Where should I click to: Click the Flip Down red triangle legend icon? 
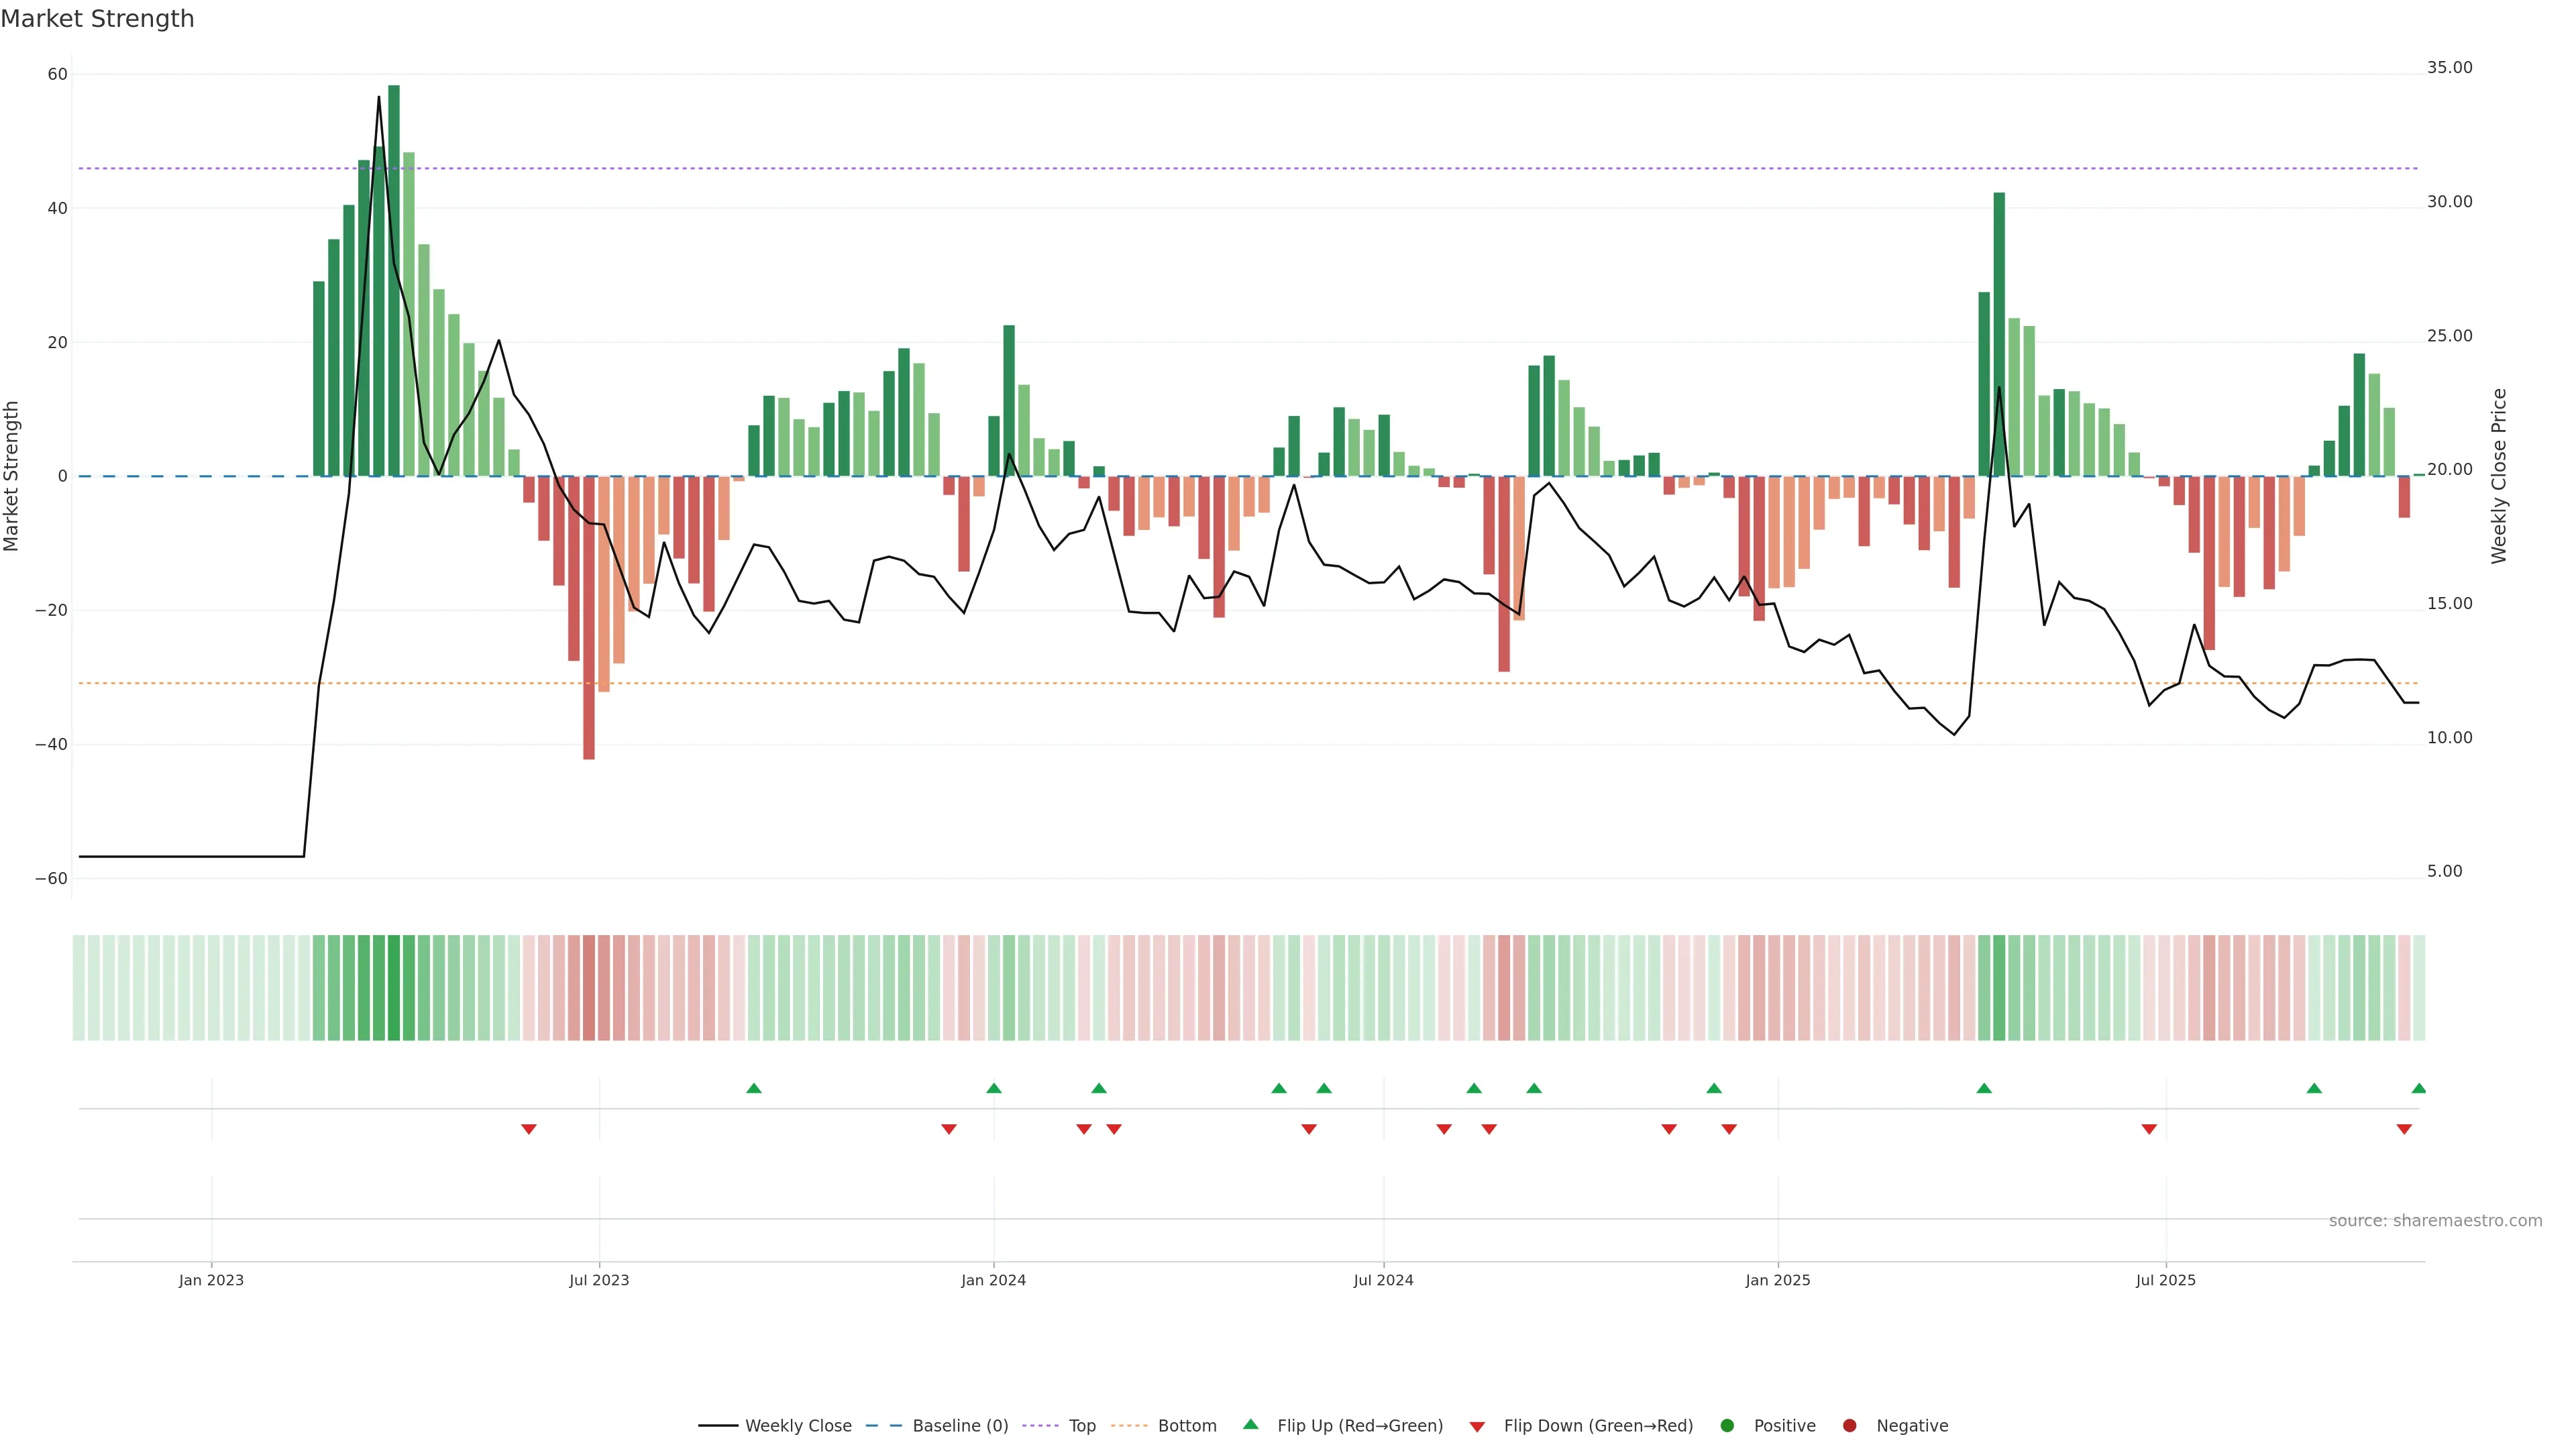point(1477,1427)
